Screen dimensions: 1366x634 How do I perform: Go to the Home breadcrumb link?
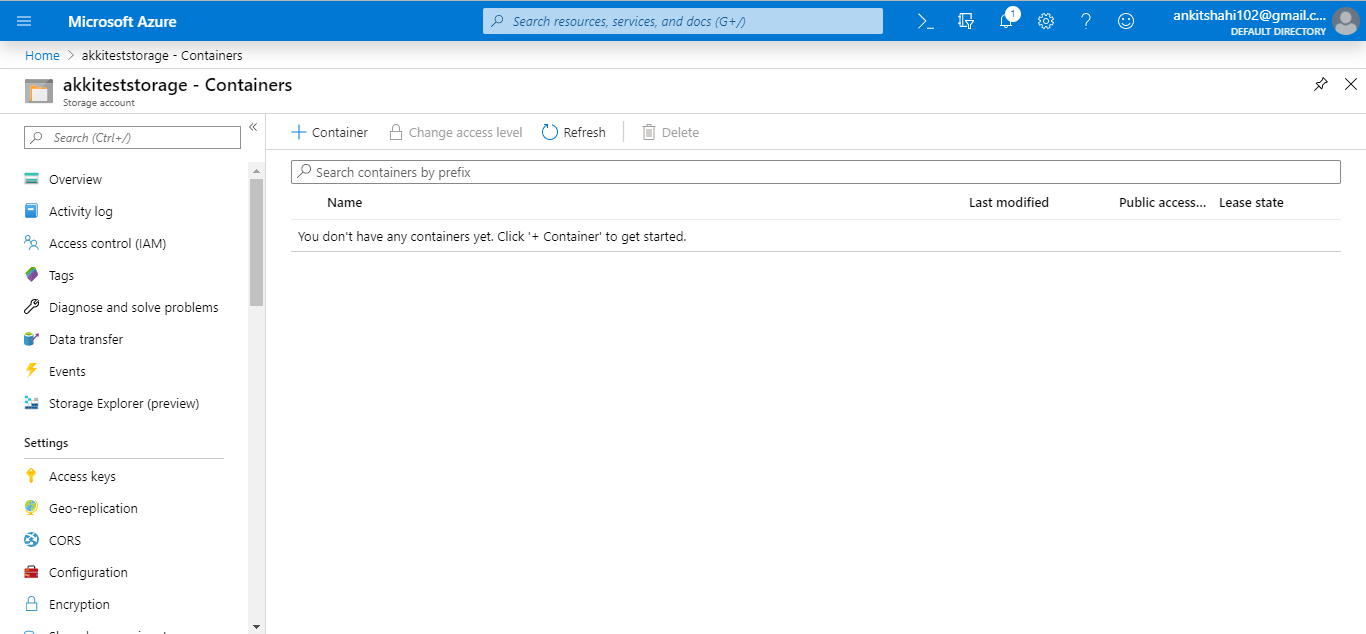pyautogui.click(x=42, y=55)
